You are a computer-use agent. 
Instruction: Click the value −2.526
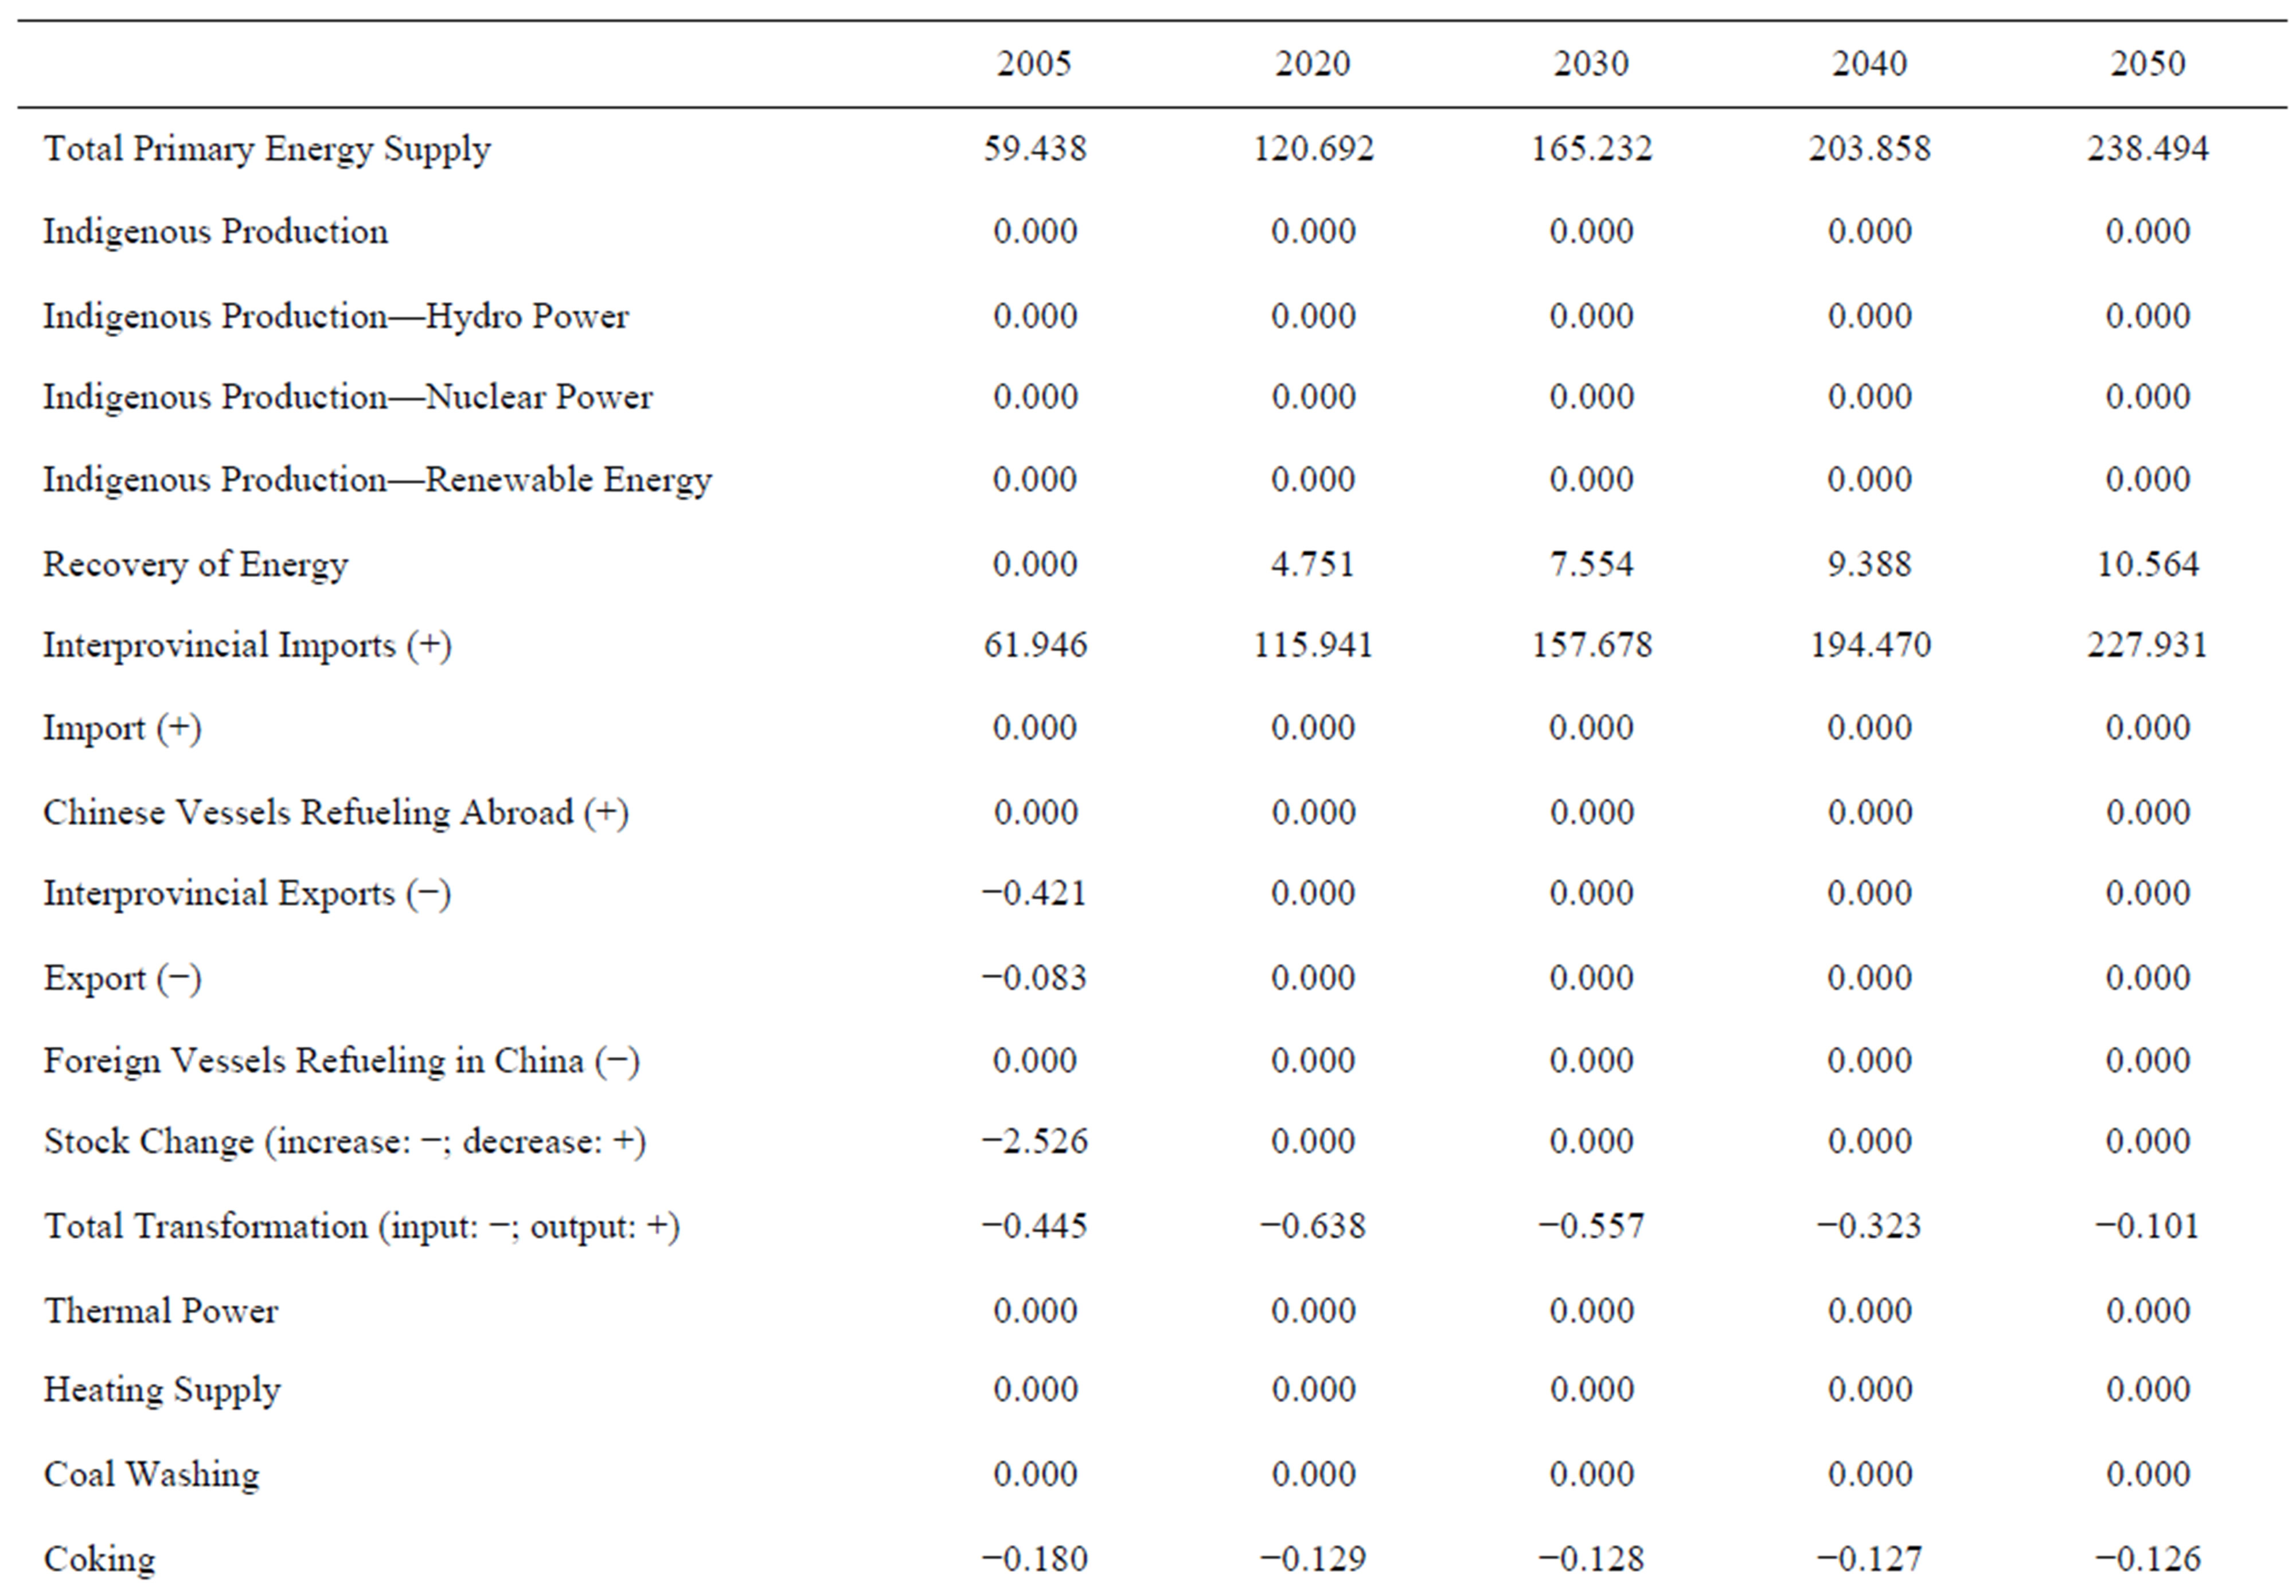pos(1034,1141)
